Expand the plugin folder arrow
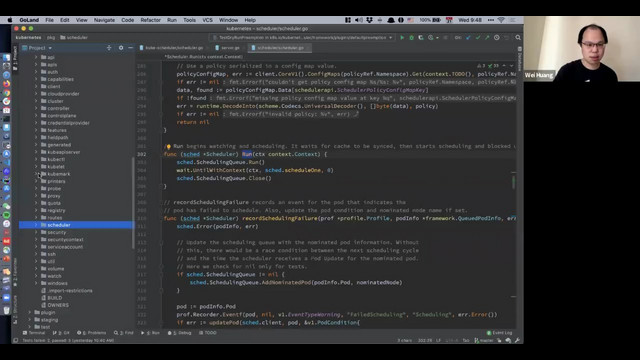Image resolution: width=640 pixels, height=360 pixels. [30, 312]
